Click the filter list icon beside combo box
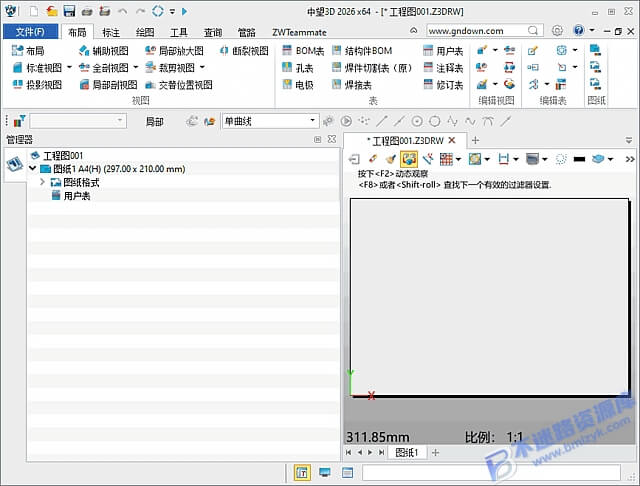 19,121
